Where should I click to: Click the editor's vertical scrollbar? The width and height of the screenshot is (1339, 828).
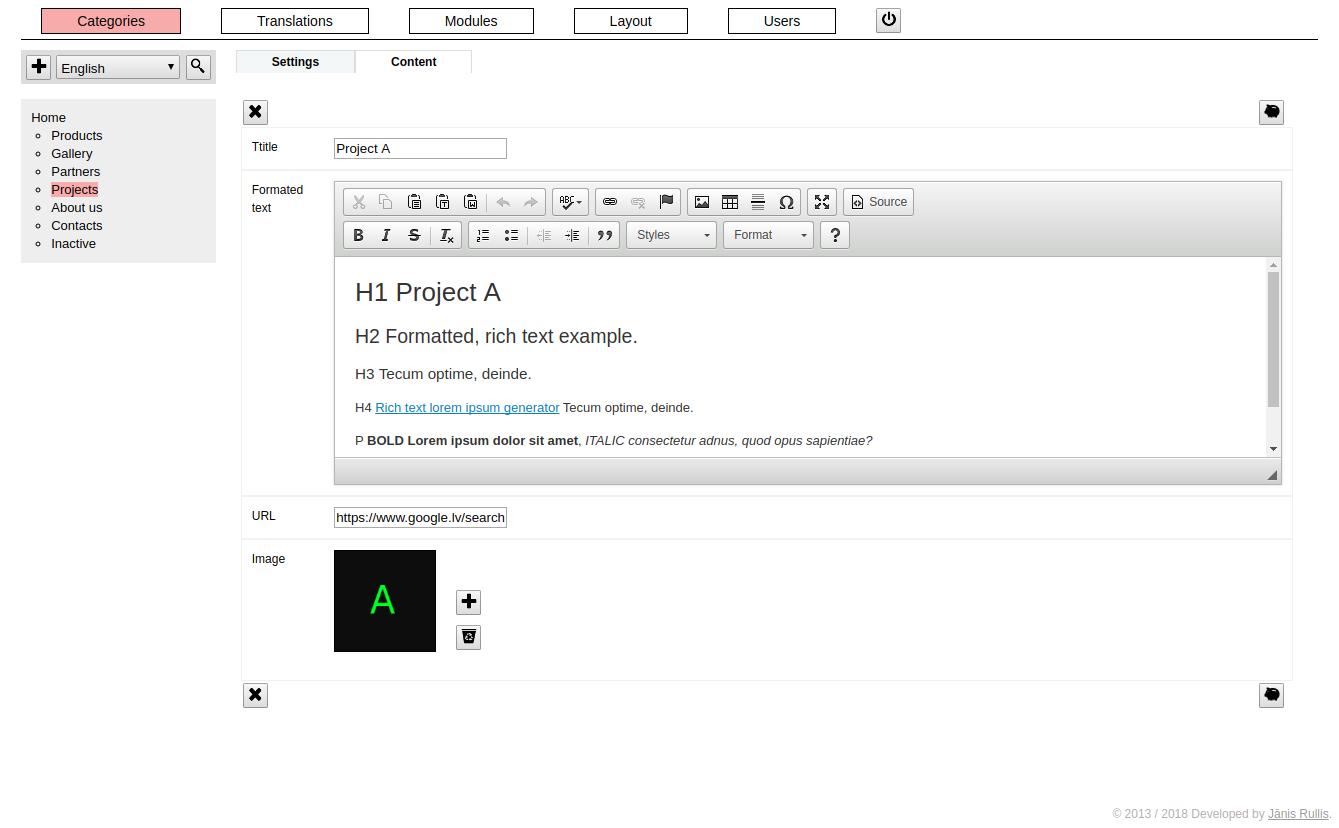click(x=1273, y=357)
